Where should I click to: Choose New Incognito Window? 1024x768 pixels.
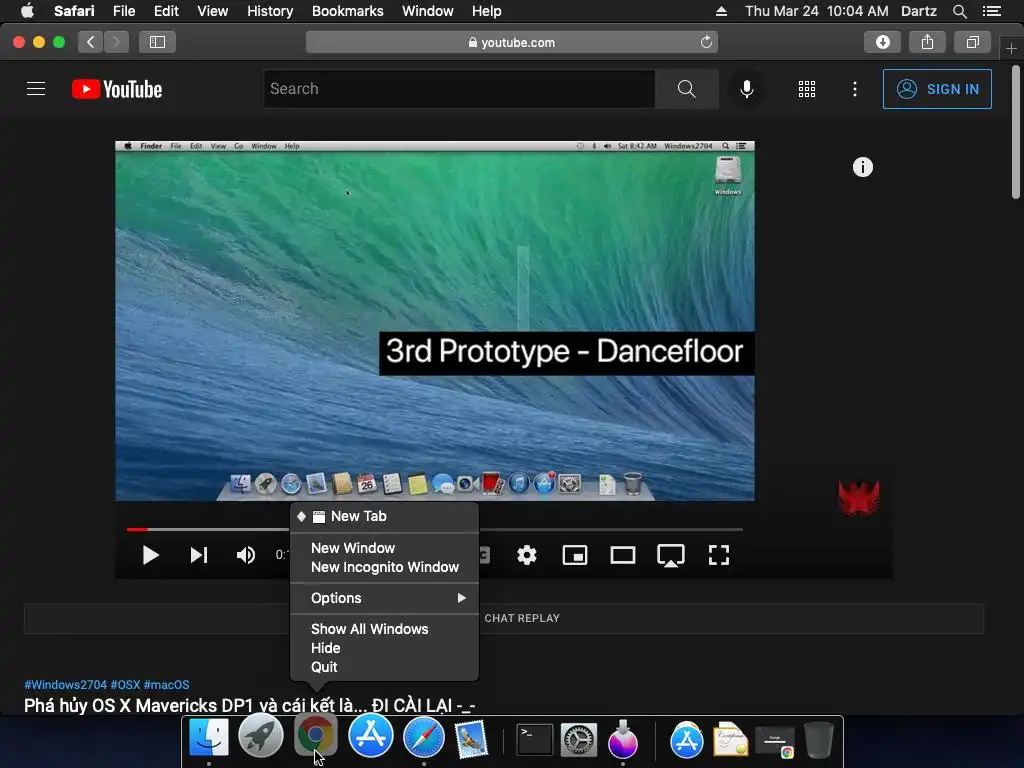[384, 567]
